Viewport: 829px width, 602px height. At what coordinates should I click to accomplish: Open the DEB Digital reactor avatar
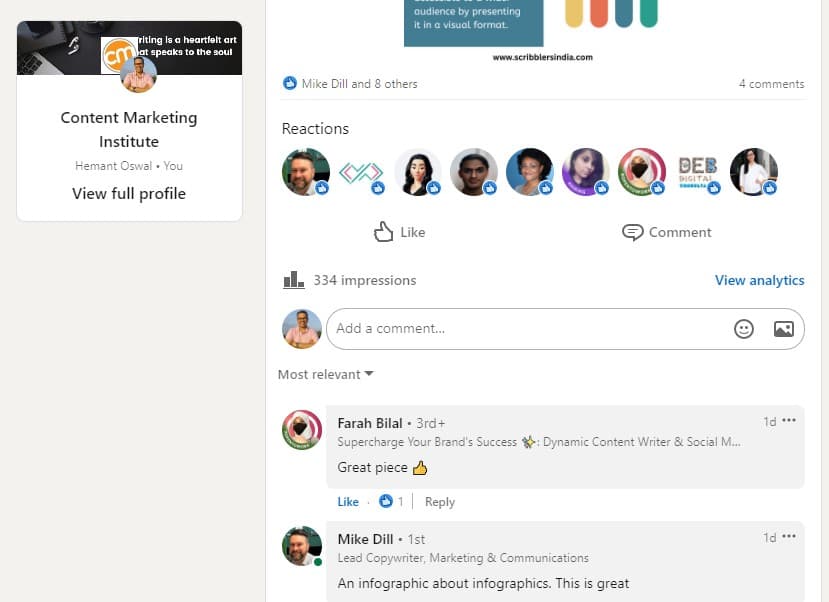coord(698,172)
